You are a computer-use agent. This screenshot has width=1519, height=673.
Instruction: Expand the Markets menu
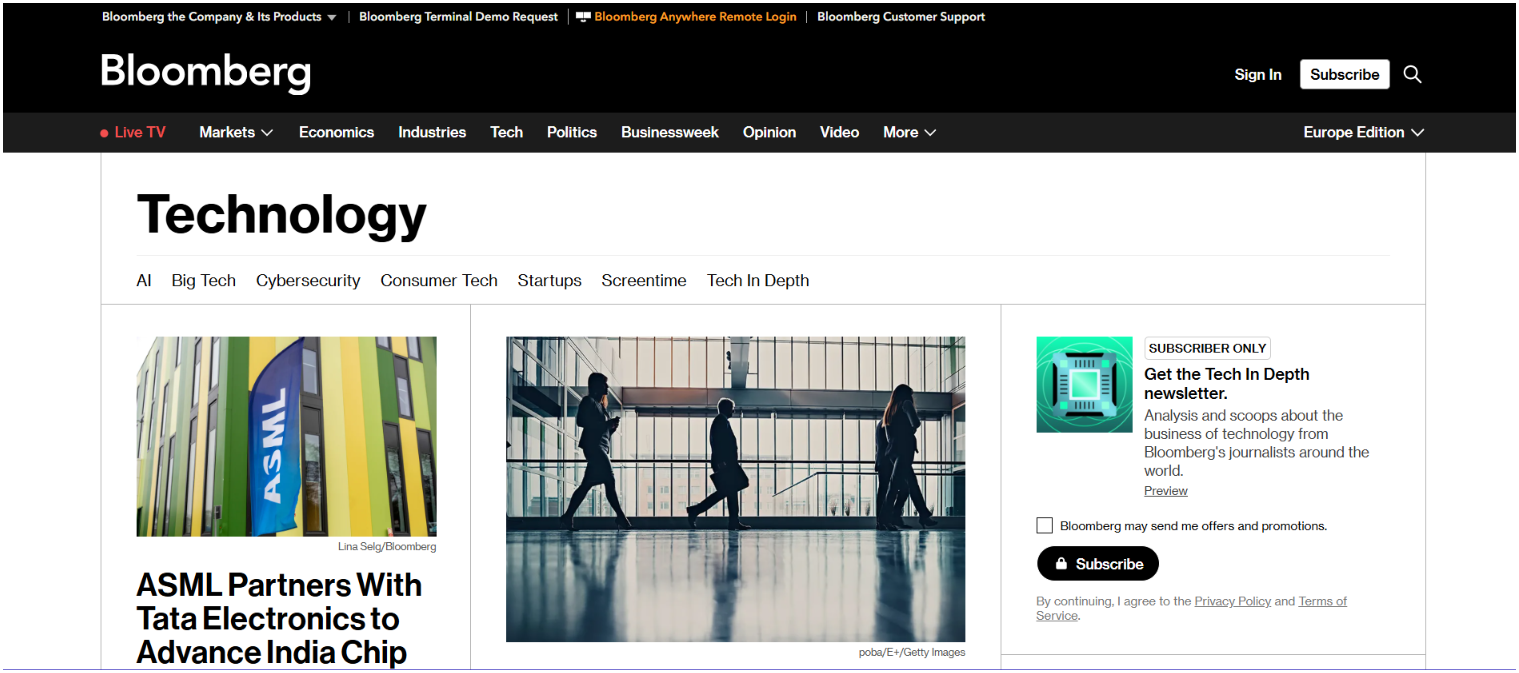(x=236, y=132)
